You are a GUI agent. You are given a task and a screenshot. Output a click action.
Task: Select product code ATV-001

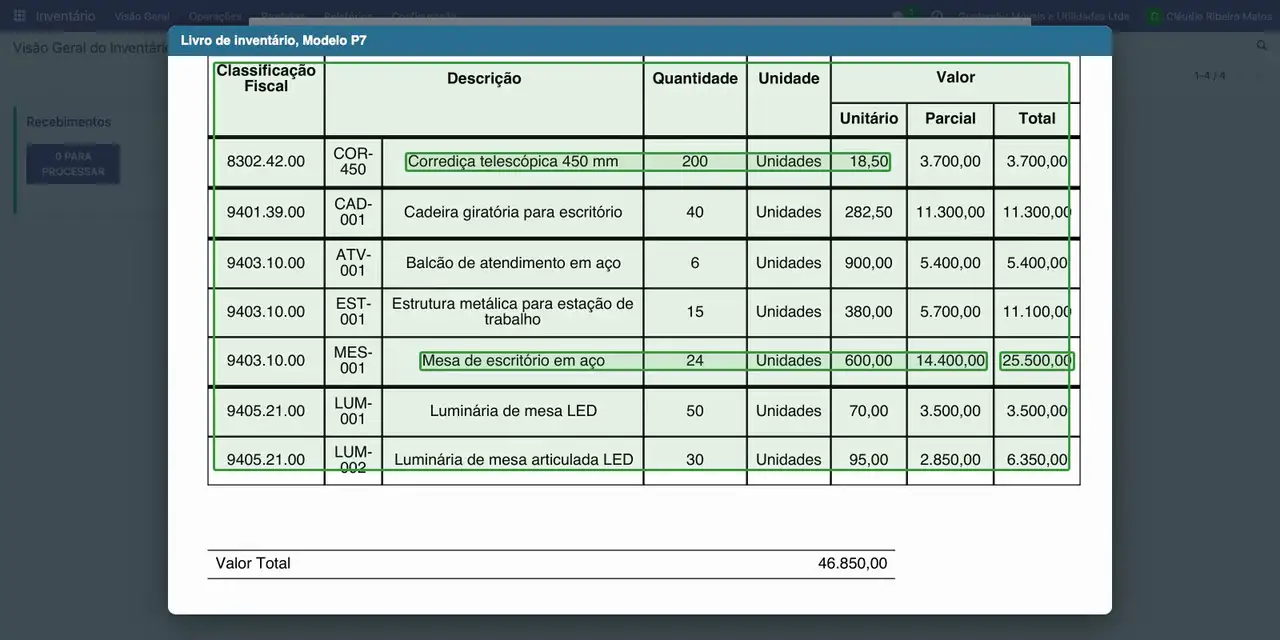[353, 263]
